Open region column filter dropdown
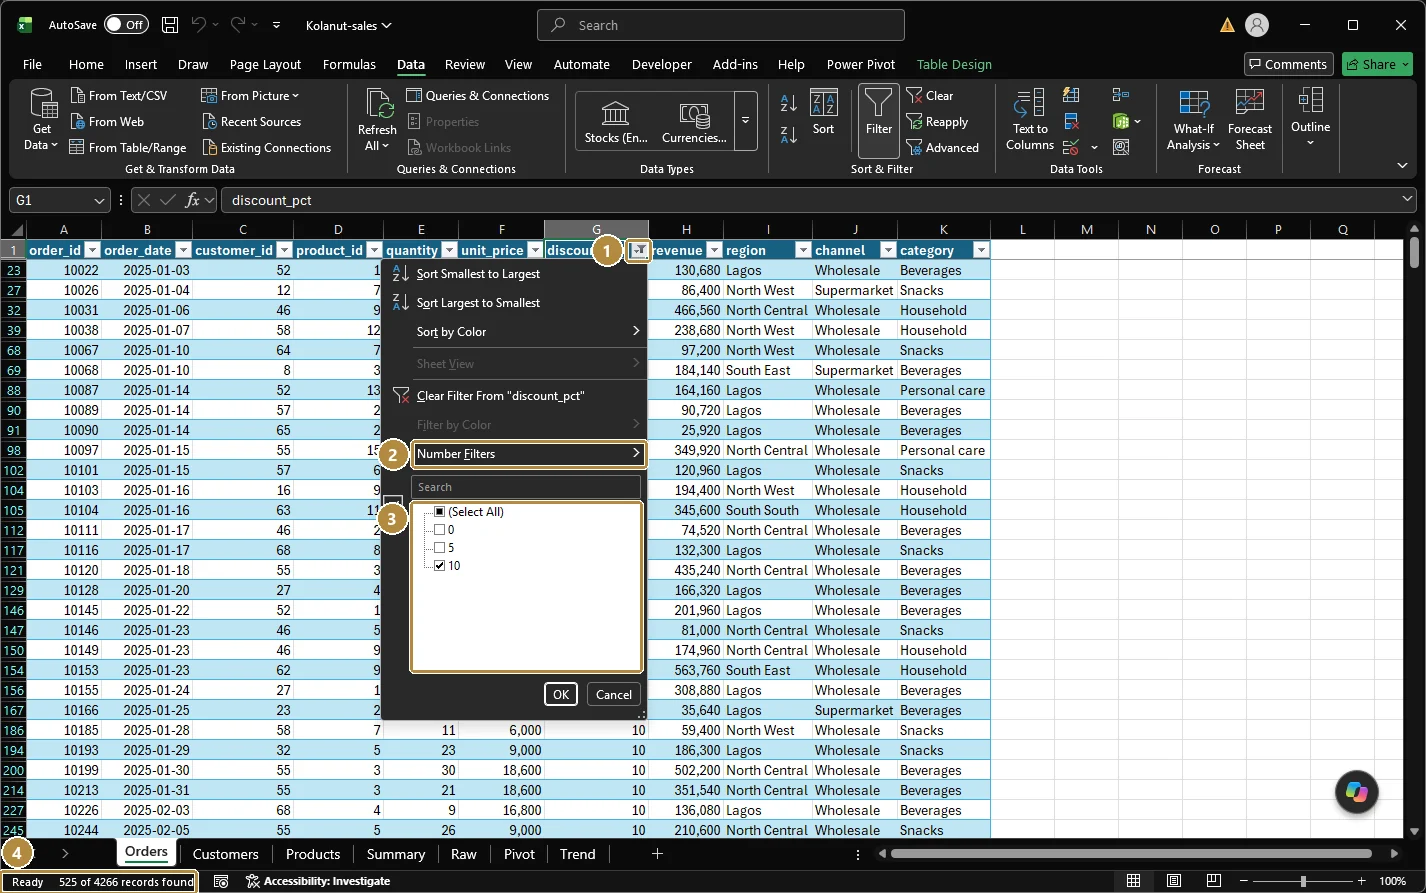Screen dimensions: 1426x893 tap(802, 250)
